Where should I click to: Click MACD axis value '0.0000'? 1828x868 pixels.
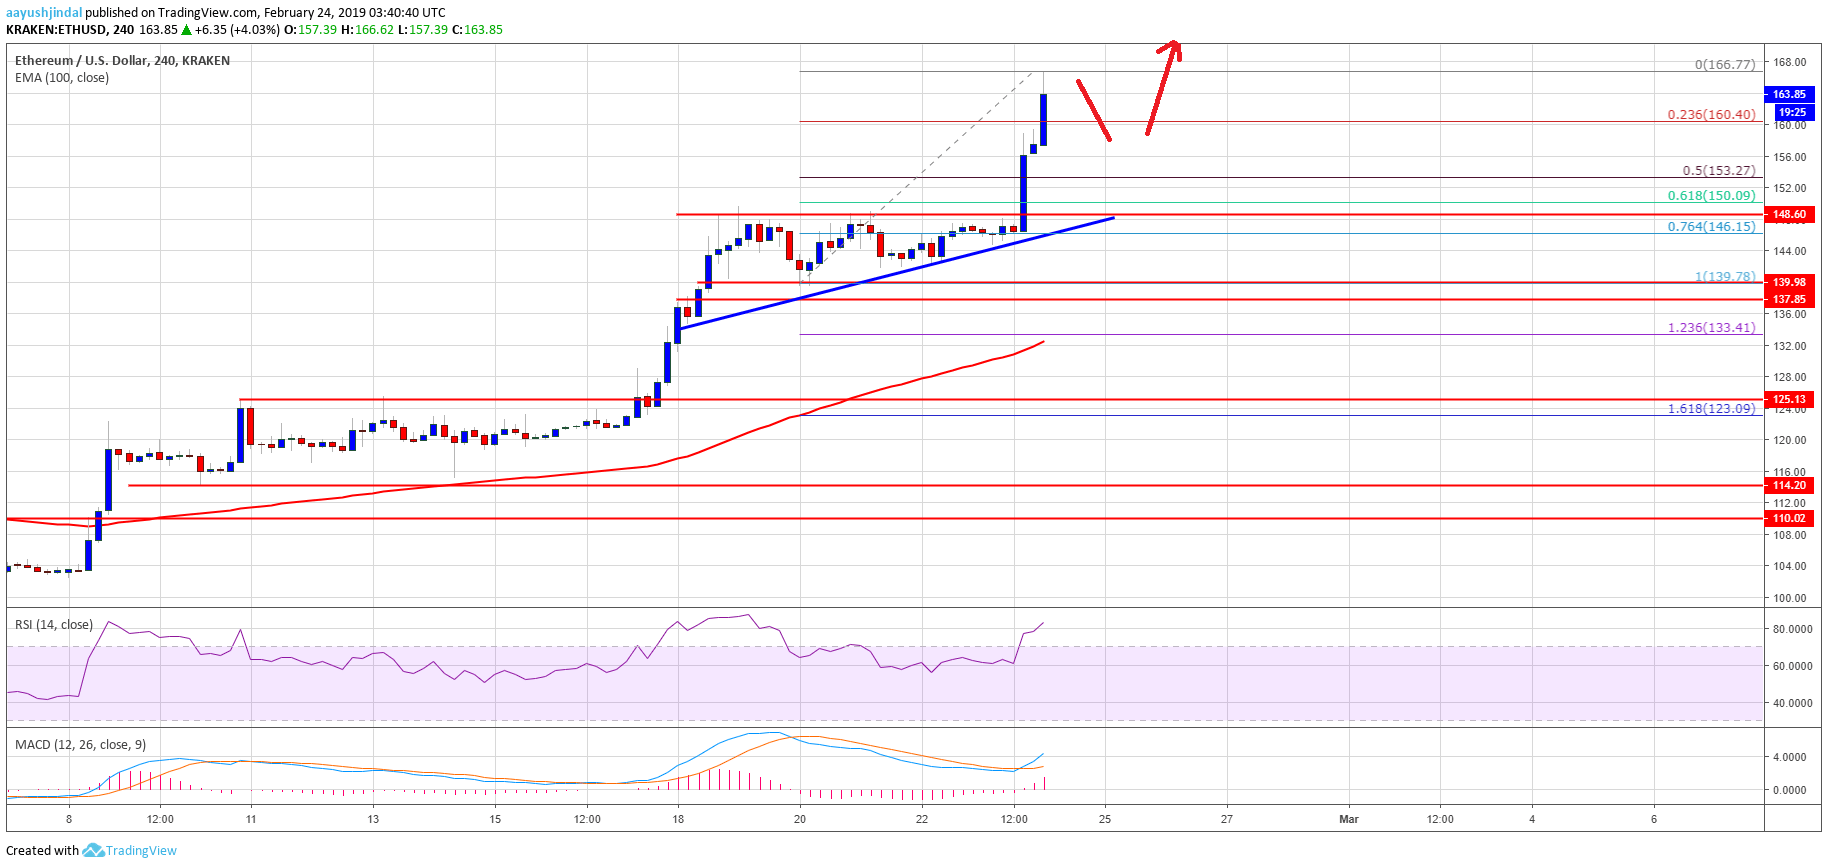[x=1790, y=790]
